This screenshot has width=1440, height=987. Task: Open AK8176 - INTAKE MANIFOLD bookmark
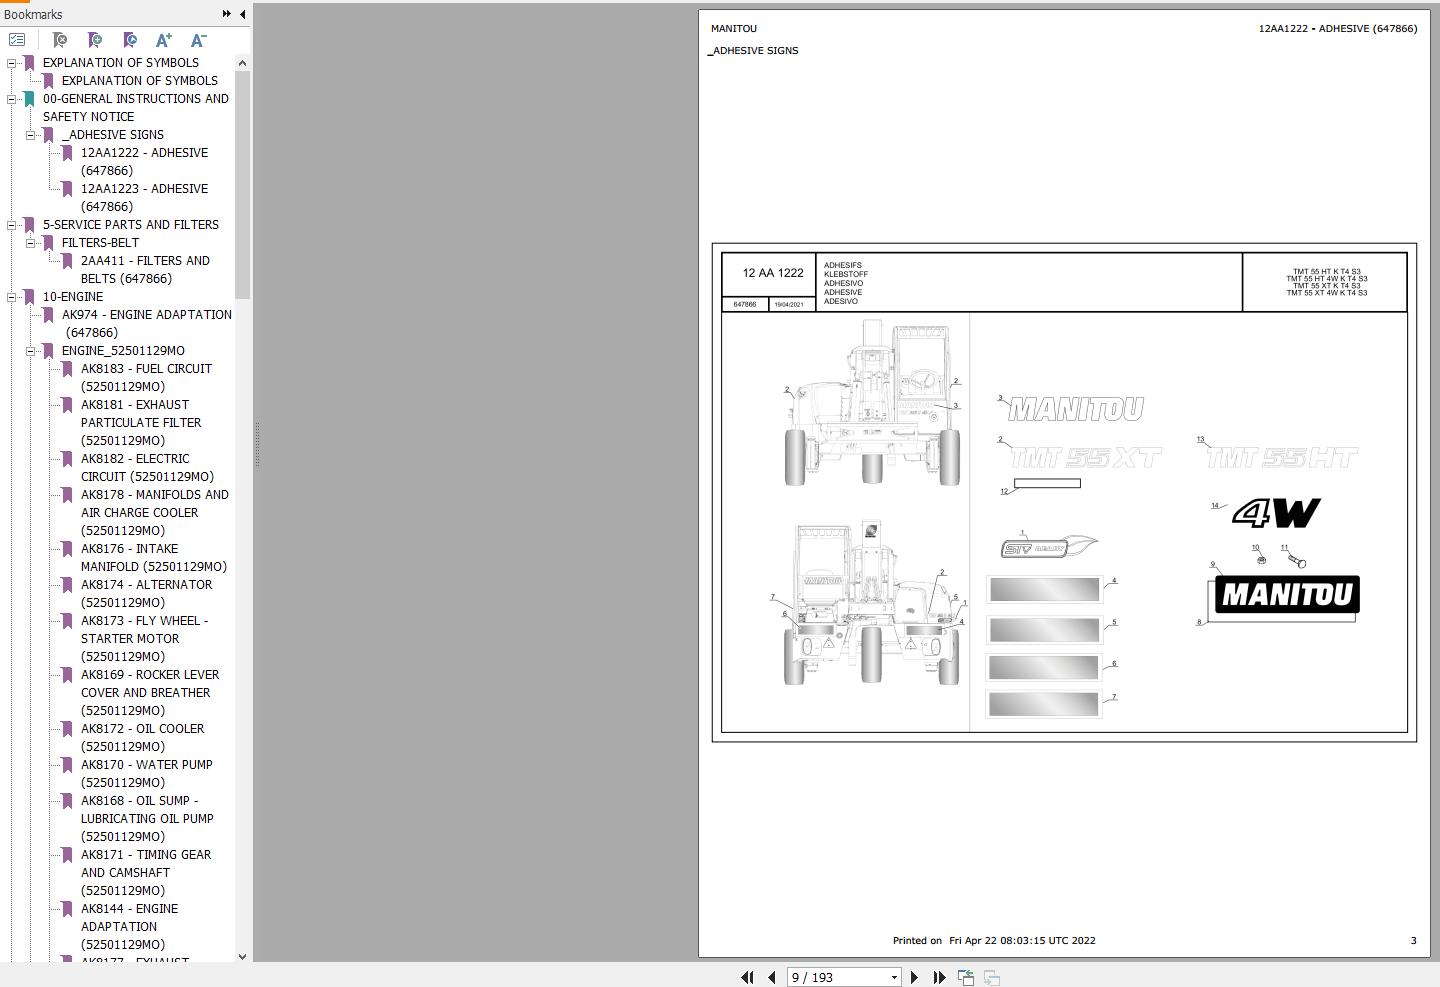click(154, 558)
